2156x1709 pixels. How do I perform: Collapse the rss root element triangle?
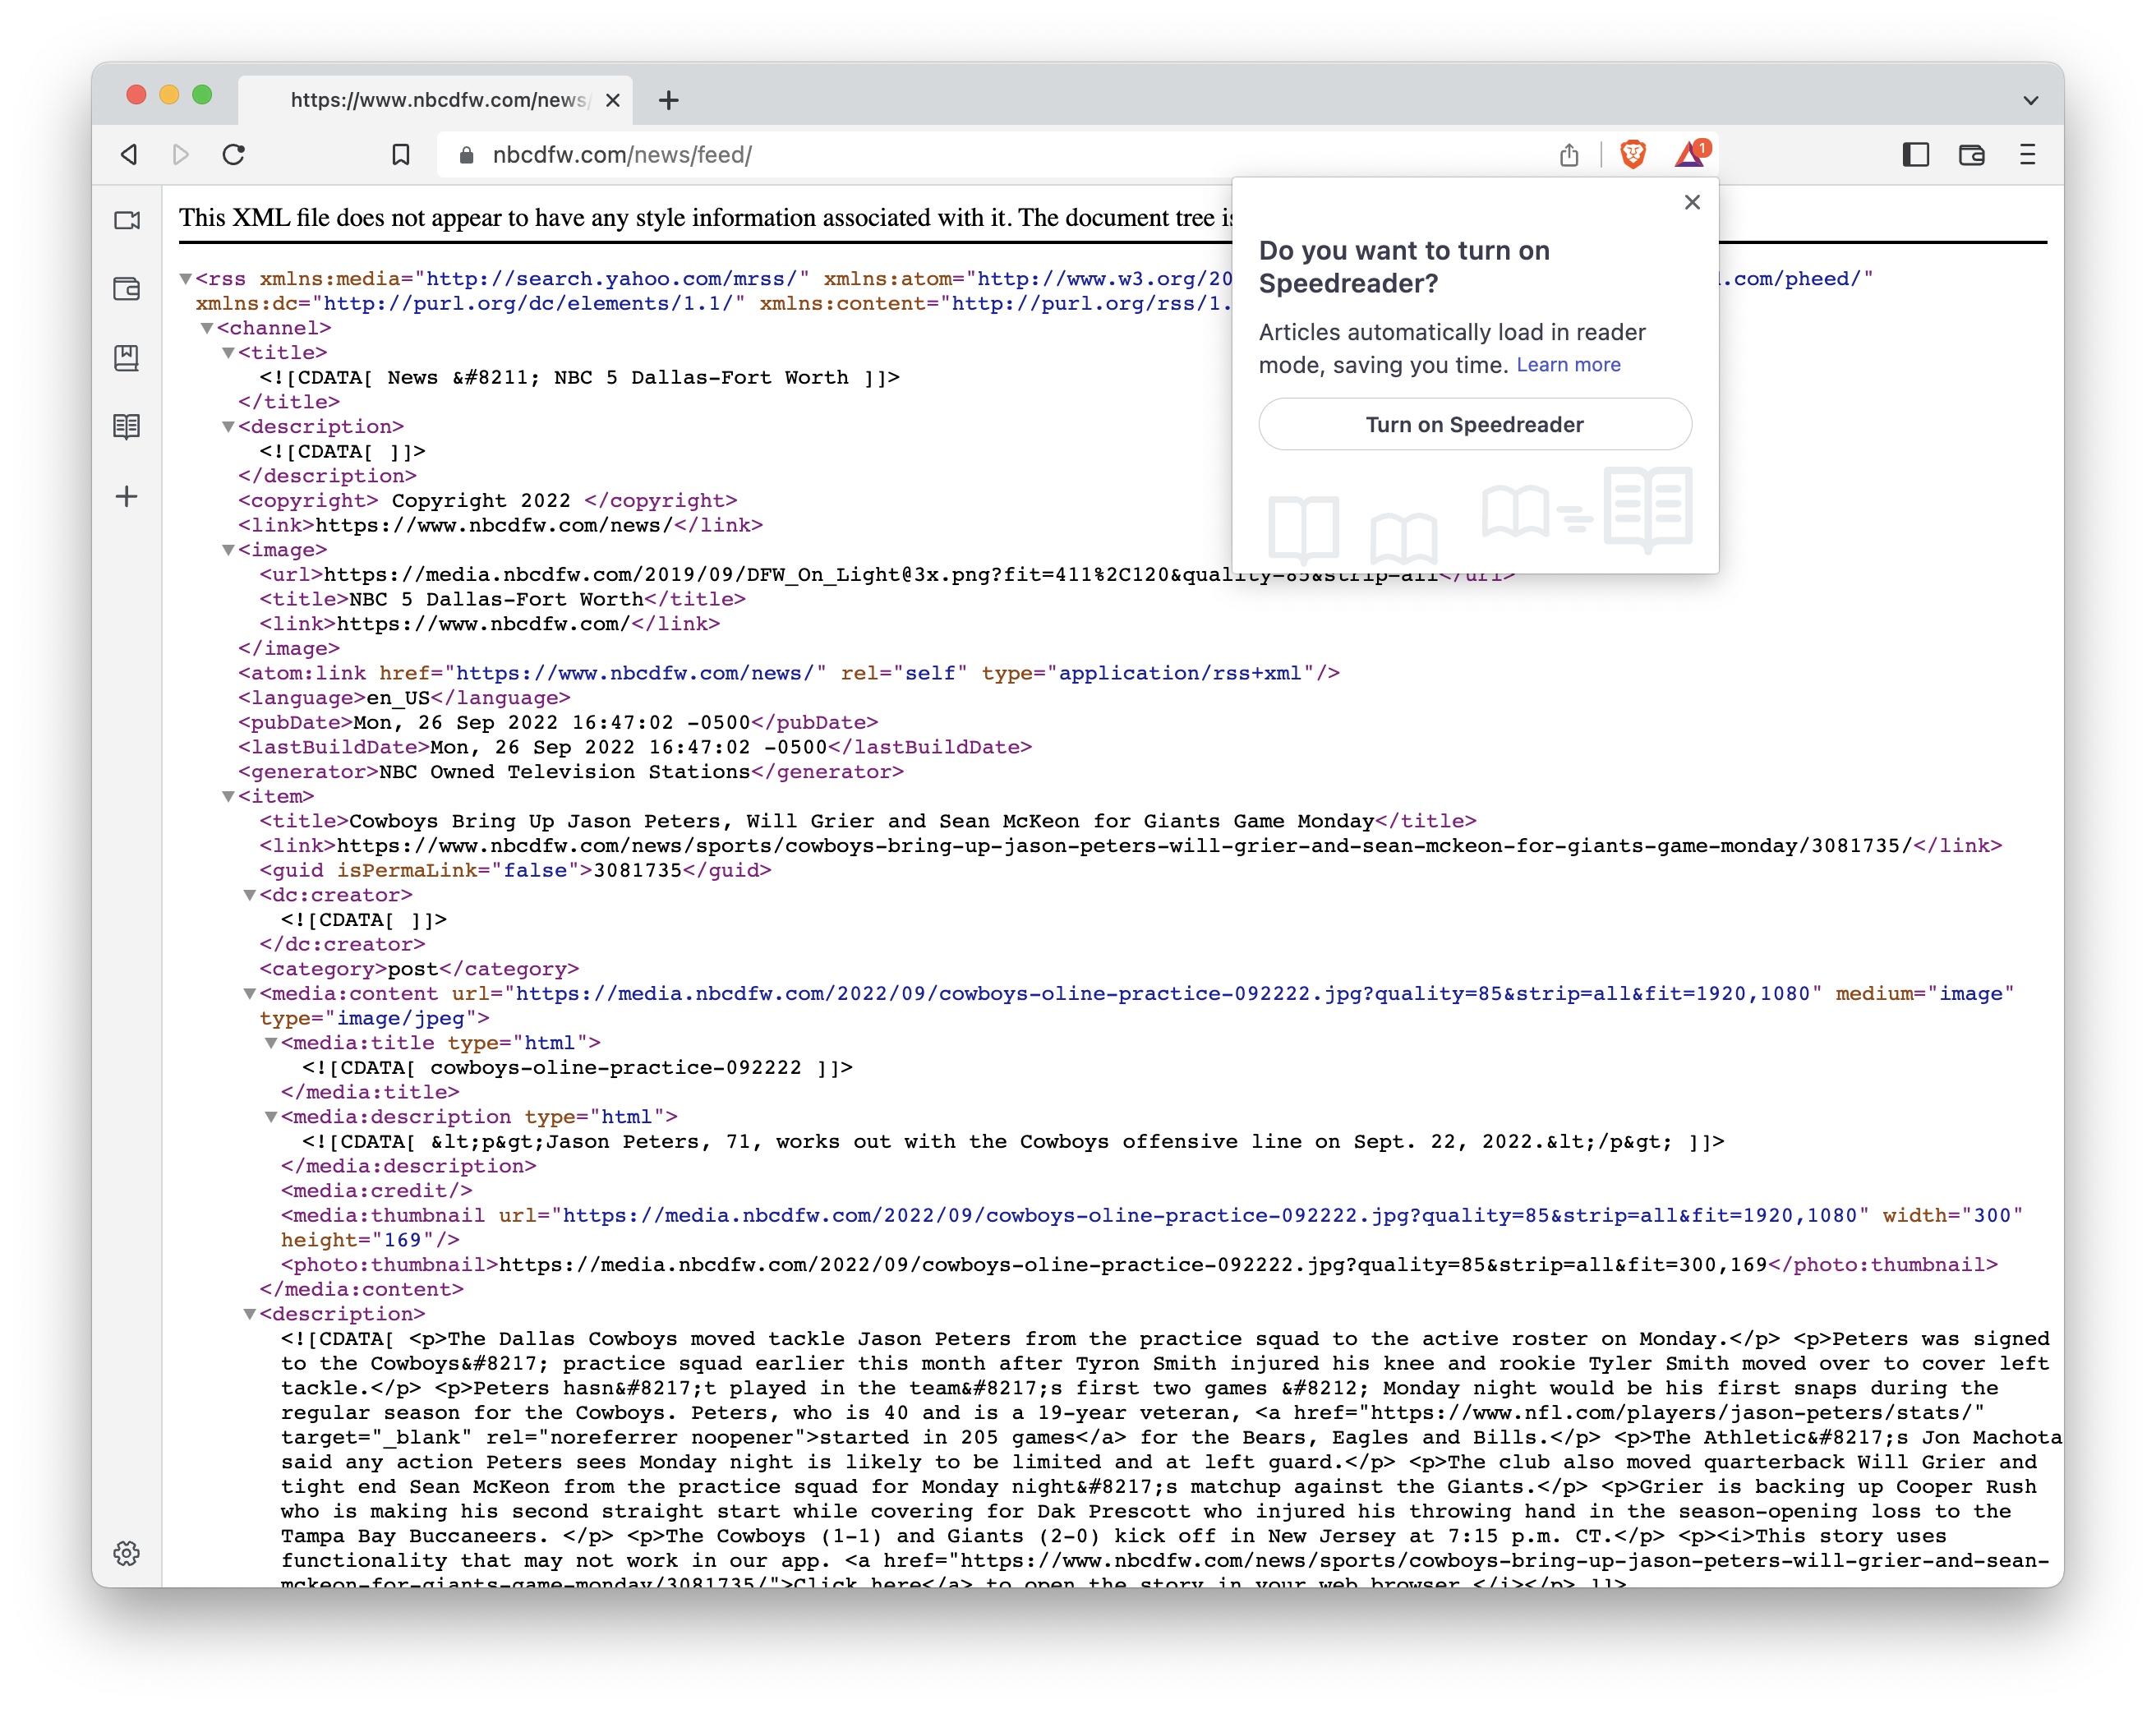click(186, 279)
